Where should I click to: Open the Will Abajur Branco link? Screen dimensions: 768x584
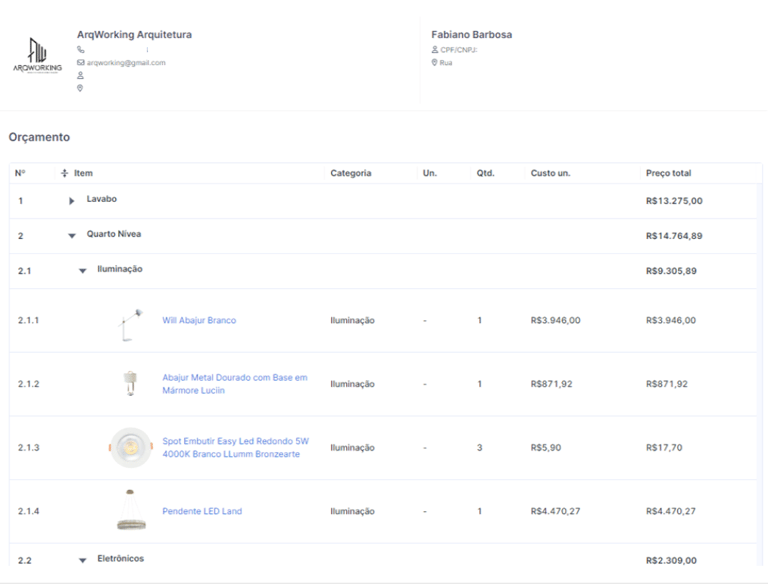[x=199, y=320]
